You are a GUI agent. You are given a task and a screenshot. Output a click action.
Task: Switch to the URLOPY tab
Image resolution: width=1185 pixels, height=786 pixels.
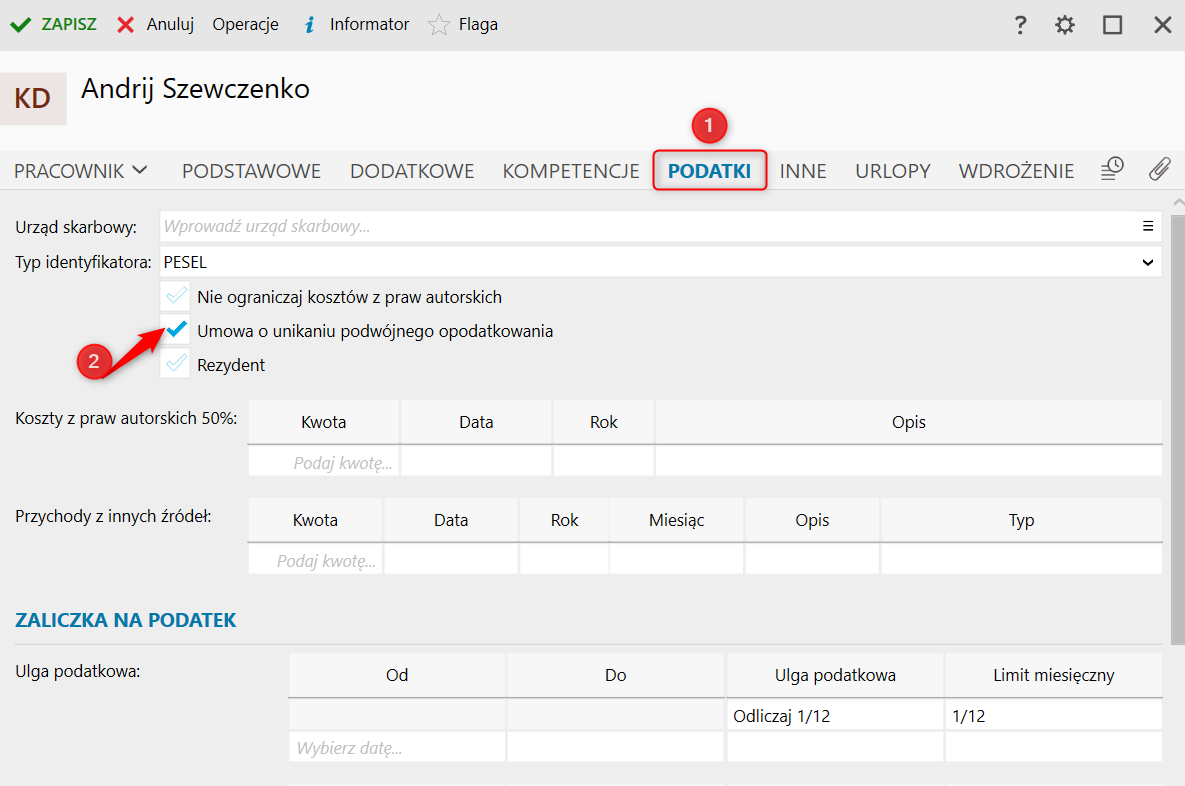892,171
